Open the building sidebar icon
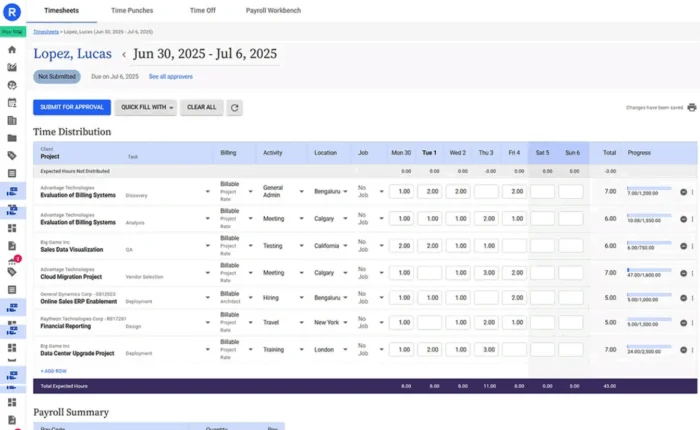This screenshot has height=430, width=700. pos(12,121)
